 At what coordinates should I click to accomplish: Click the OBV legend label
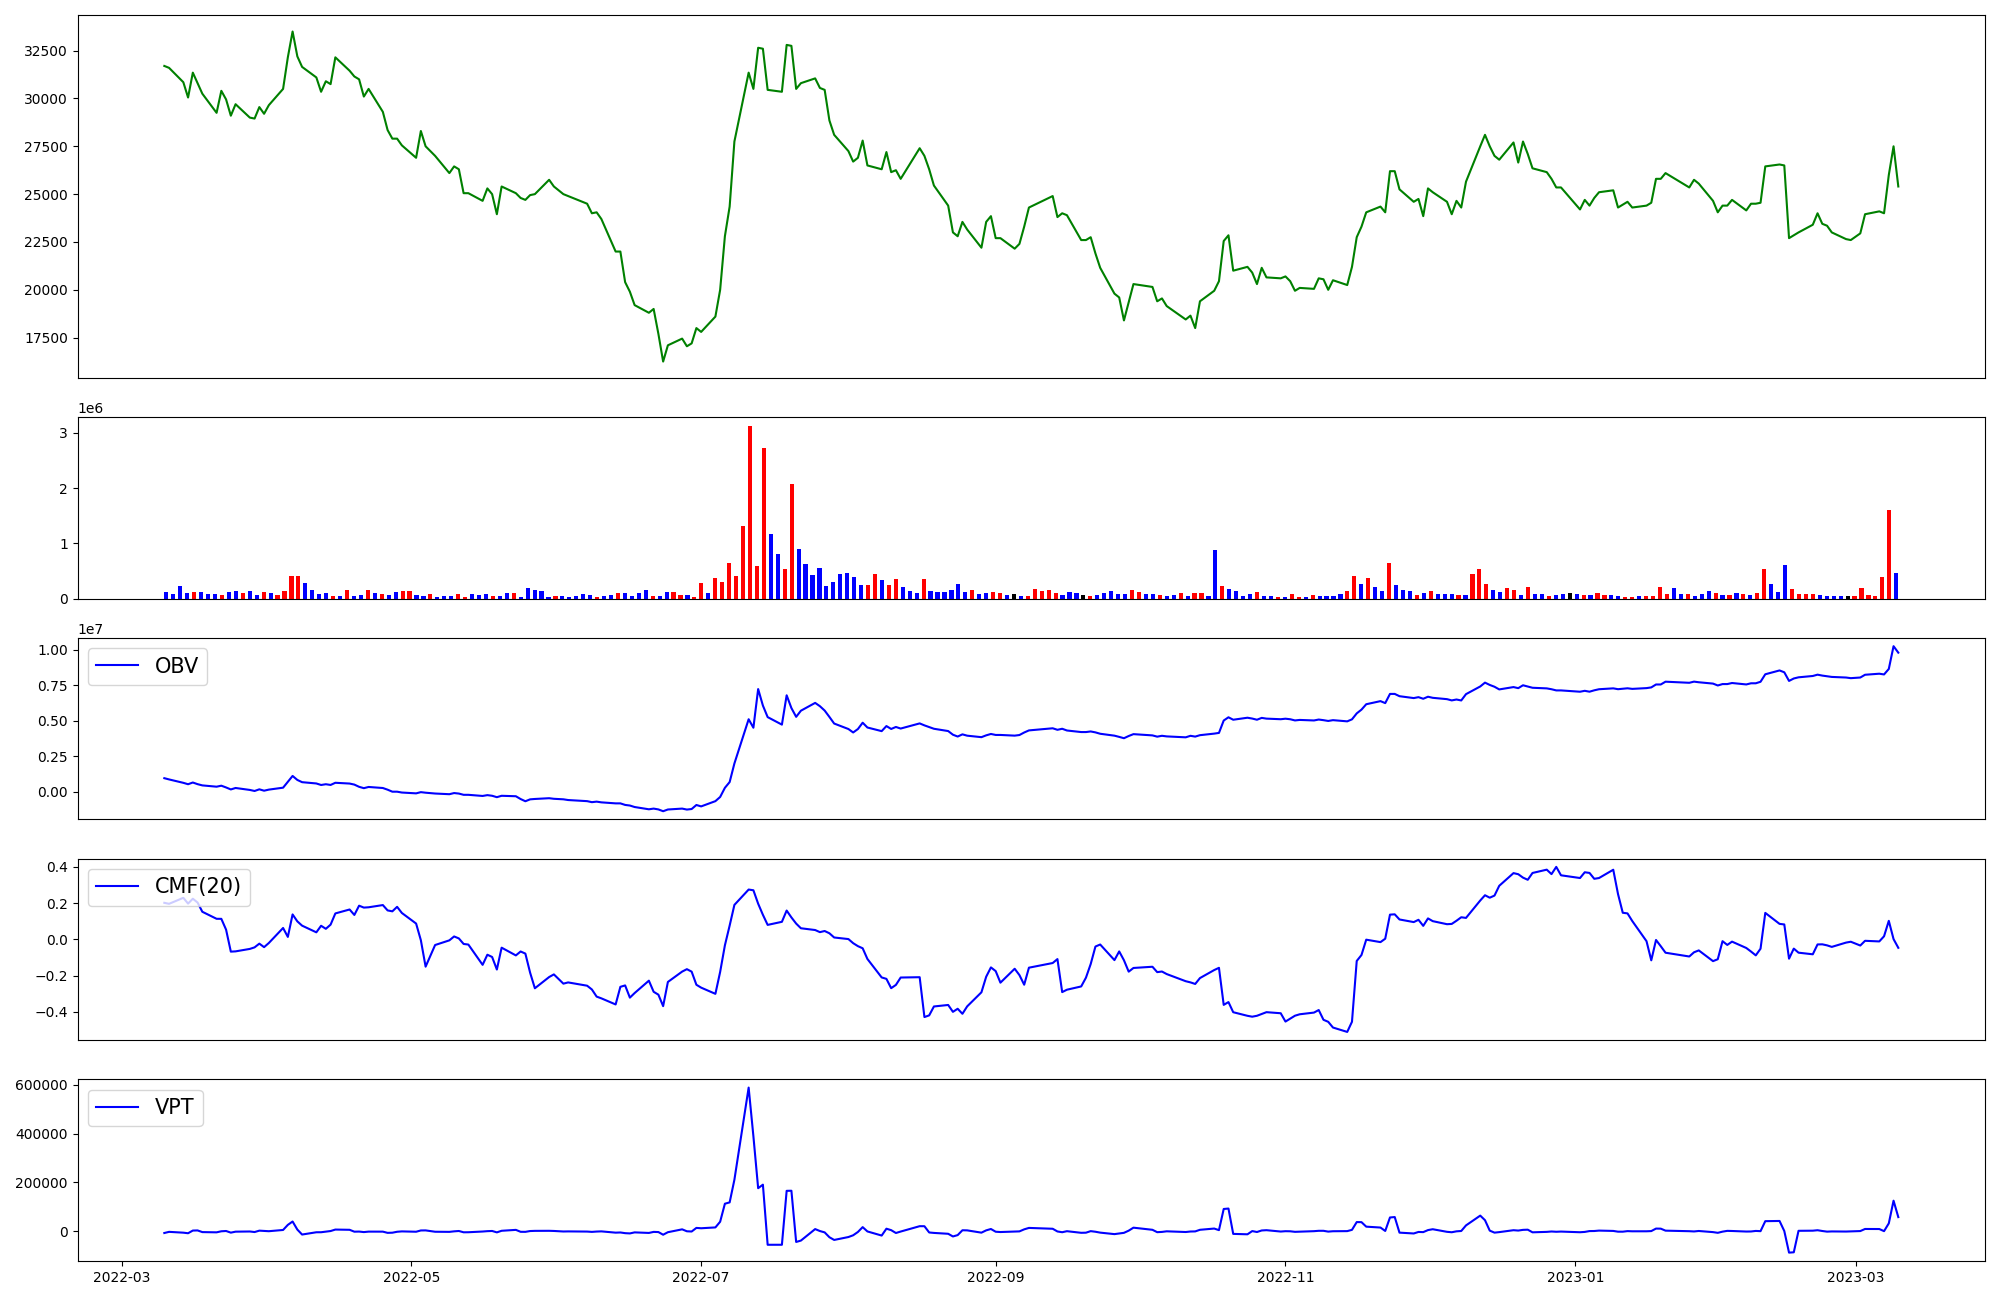click(176, 666)
